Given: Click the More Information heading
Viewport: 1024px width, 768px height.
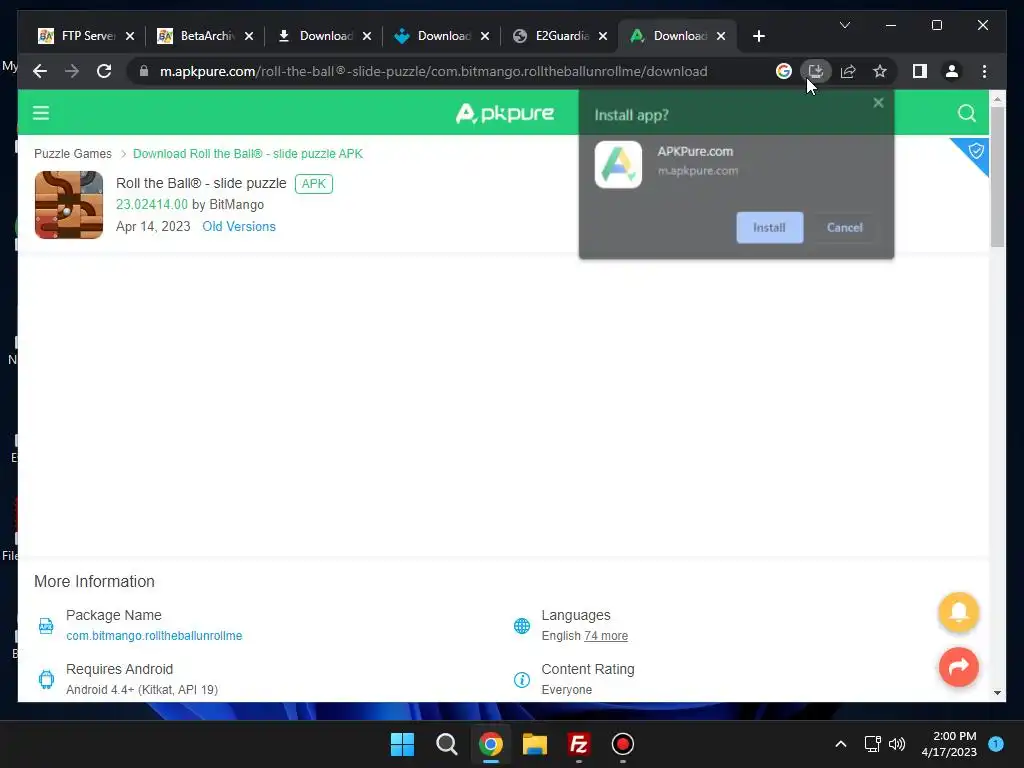Looking at the screenshot, I should click(x=94, y=581).
